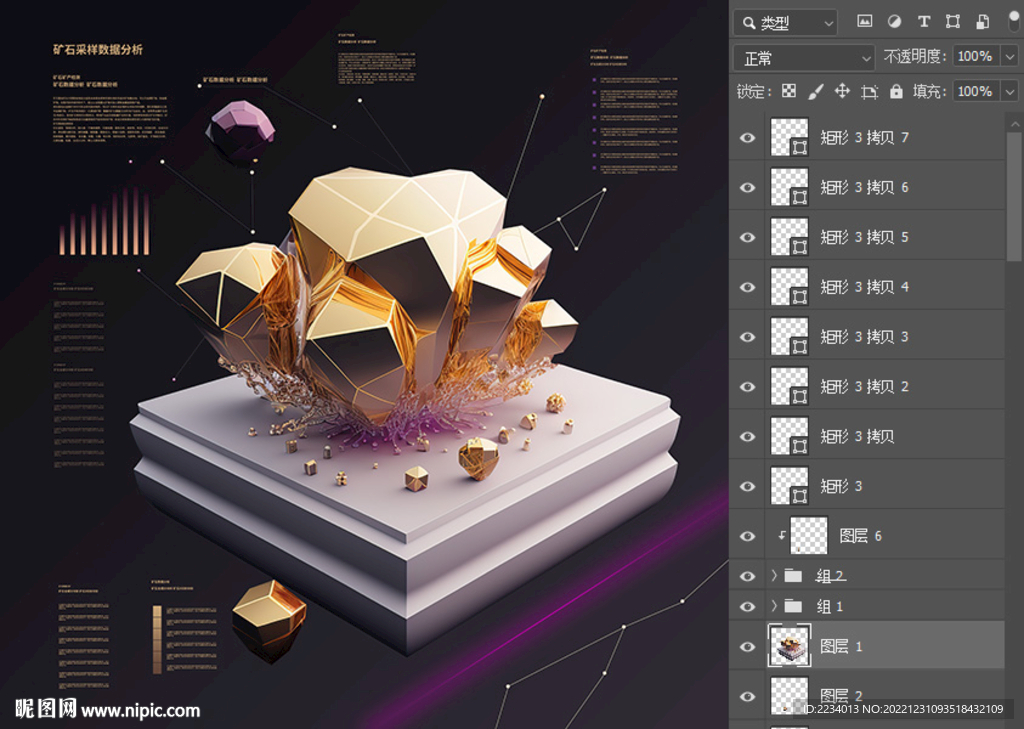Image resolution: width=1024 pixels, height=729 pixels.
Task: Toggle visibility of 图层 1 layer
Action: point(747,647)
